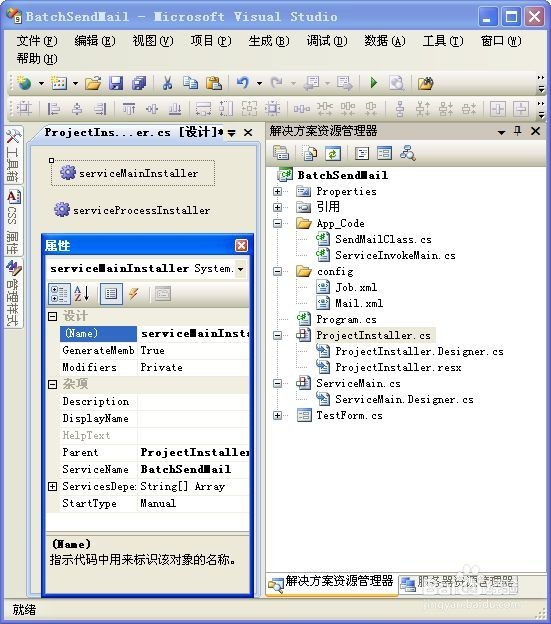The width and height of the screenshot is (551, 624).
Task: Click the Align to Grid layout icon
Action: 24,108
